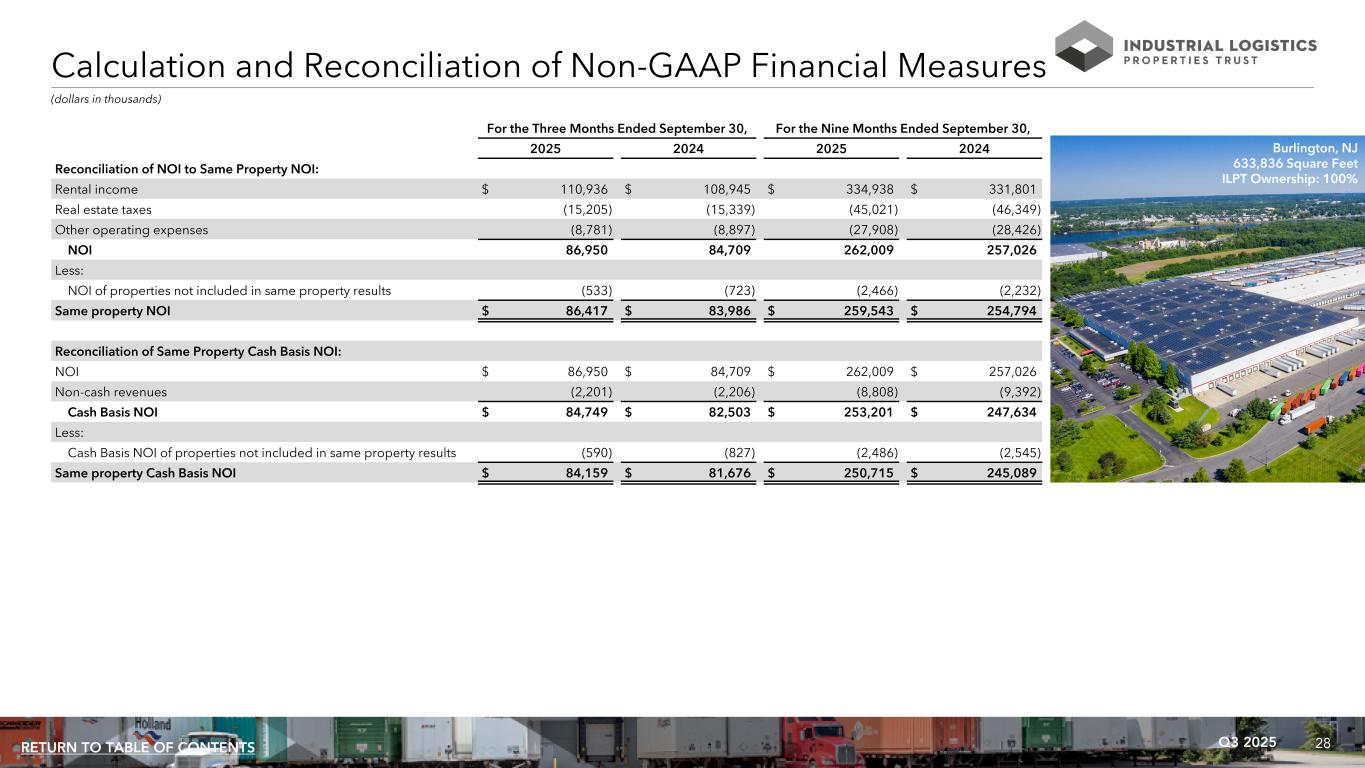The width and height of the screenshot is (1365, 768).
Task: Click the 'For the Nine Months Ended September 30' header
Action: (902, 128)
